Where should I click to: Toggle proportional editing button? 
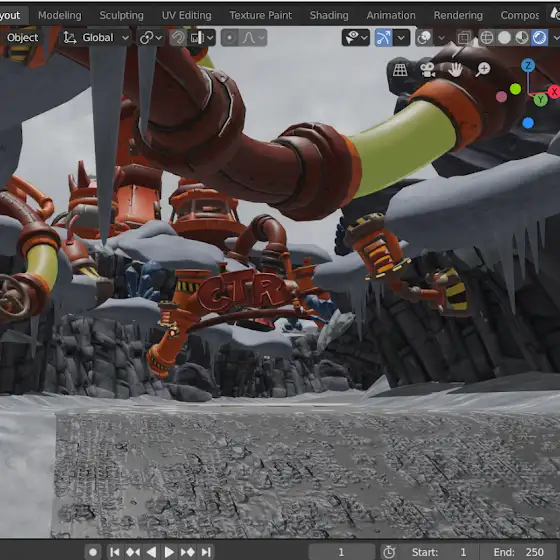pyautogui.click(x=230, y=38)
